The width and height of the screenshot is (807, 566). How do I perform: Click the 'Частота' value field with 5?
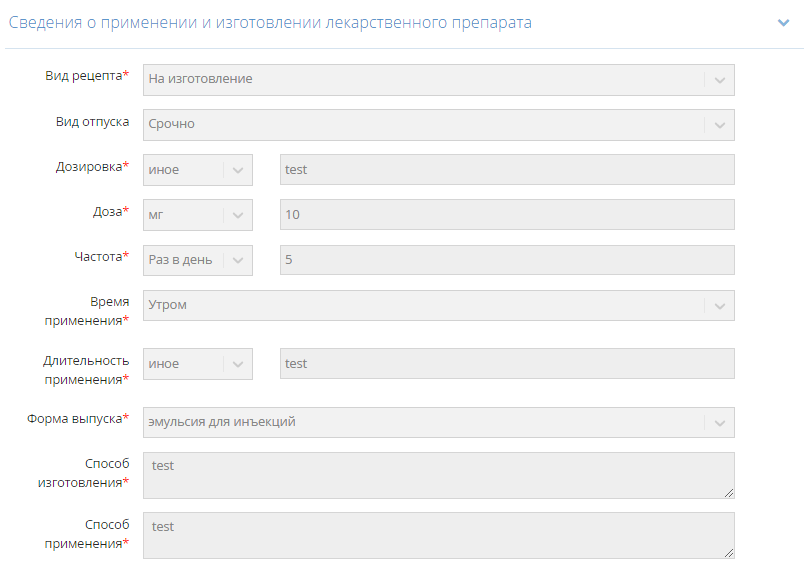[507, 260]
